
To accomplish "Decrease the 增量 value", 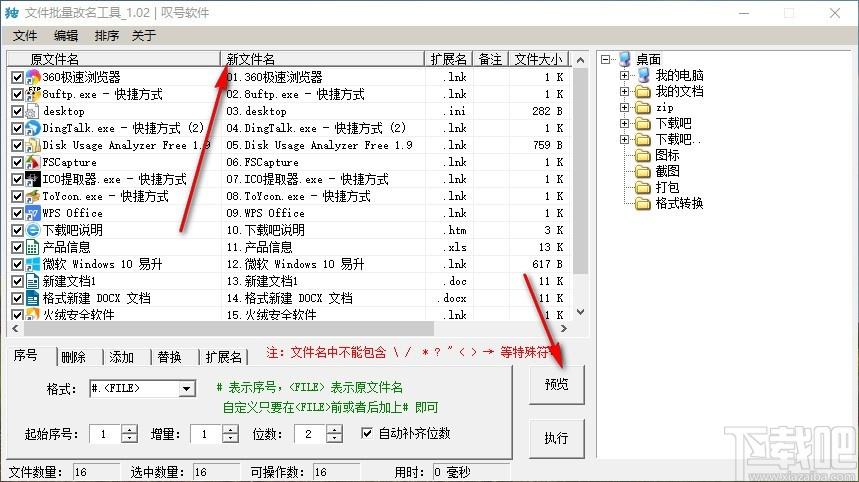I will (x=231, y=438).
